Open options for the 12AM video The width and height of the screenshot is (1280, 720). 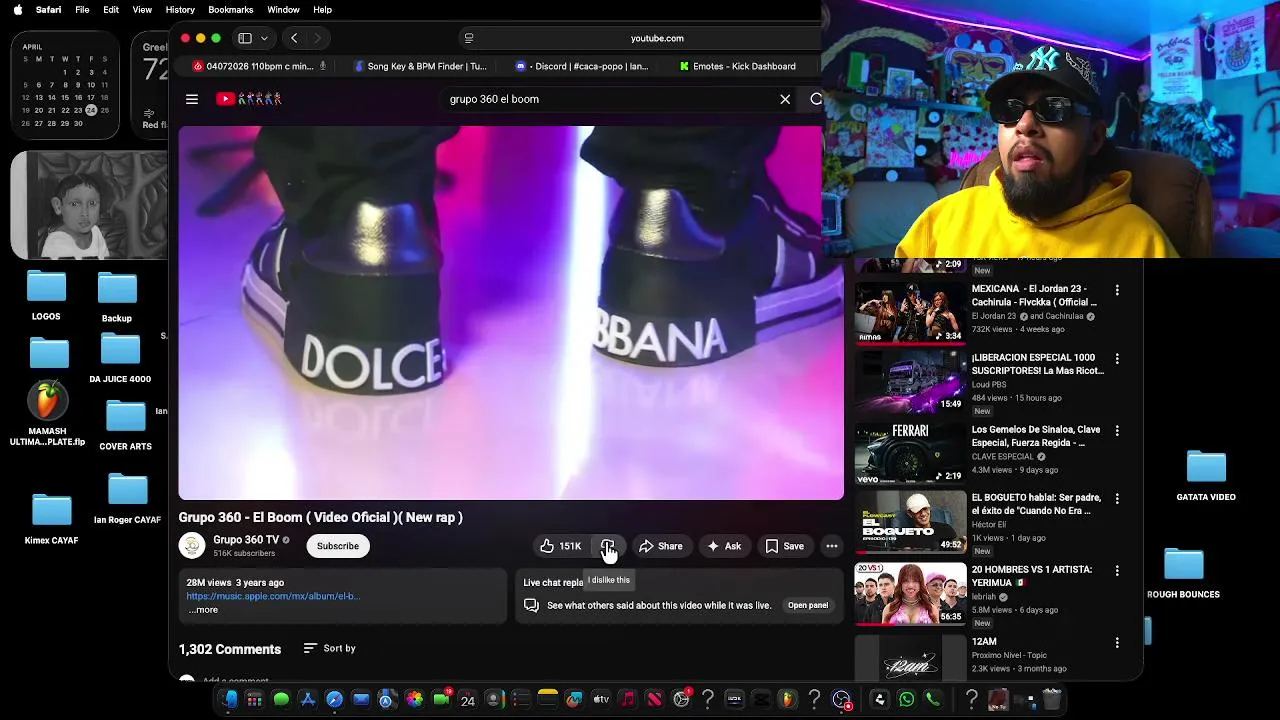[x=1117, y=642]
